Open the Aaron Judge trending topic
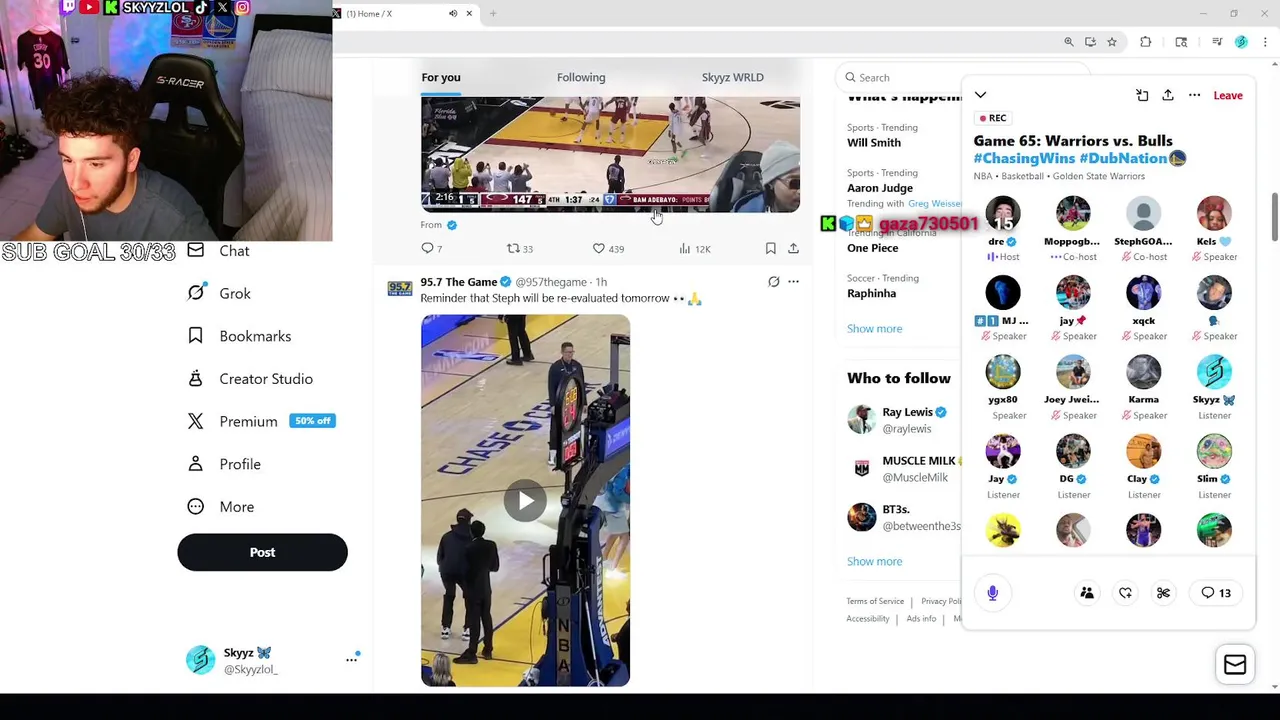1280x720 pixels. (880, 188)
